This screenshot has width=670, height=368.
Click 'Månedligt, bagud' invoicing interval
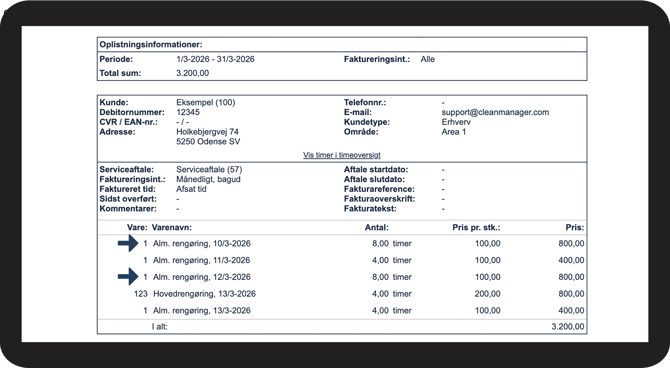[208, 180]
